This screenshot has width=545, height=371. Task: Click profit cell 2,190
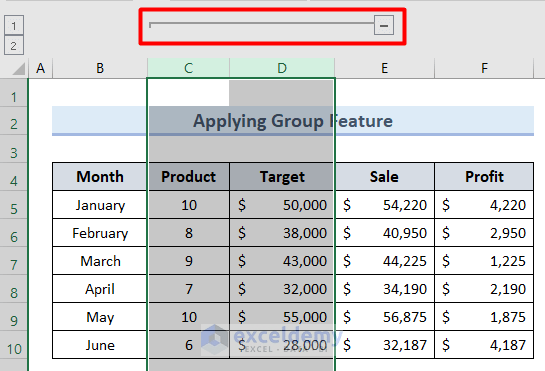[484, 289]
